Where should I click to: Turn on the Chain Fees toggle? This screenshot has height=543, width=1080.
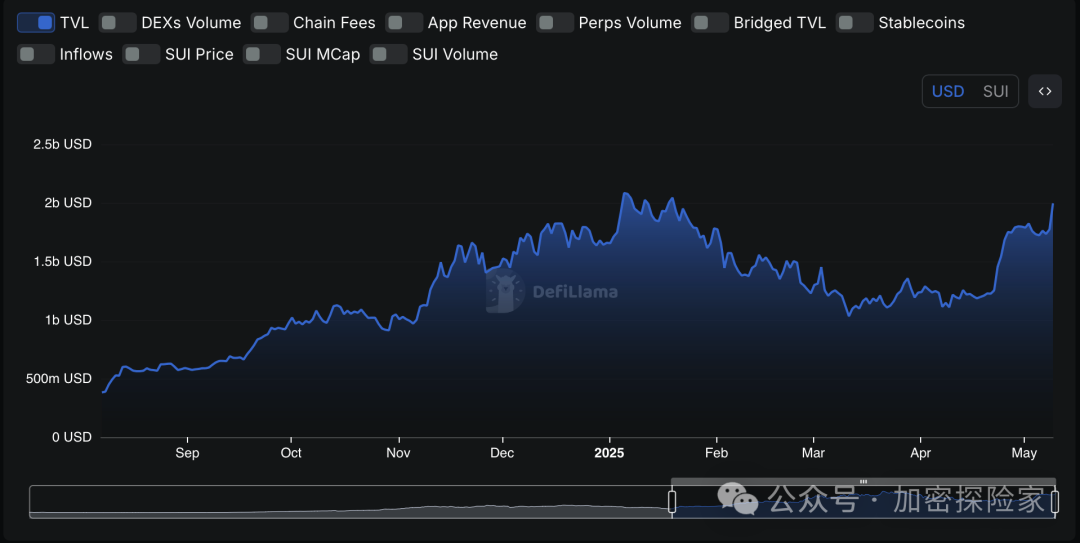point(269,22)
